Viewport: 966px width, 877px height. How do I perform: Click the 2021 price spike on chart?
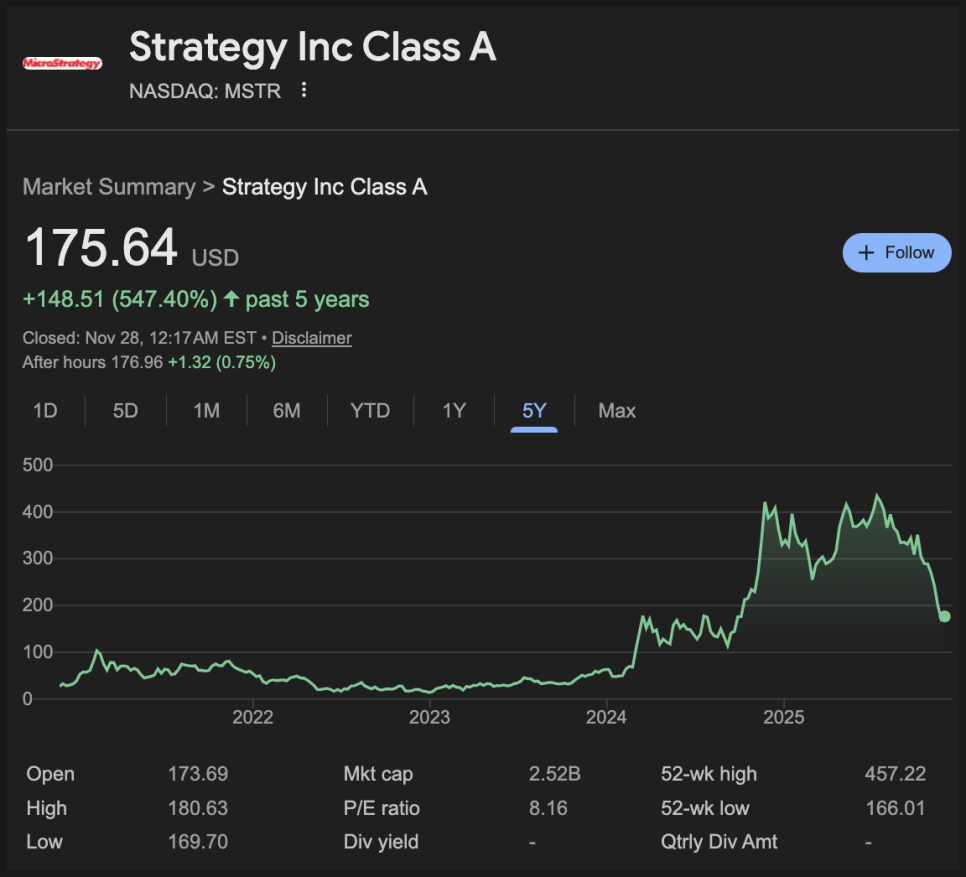97,652
